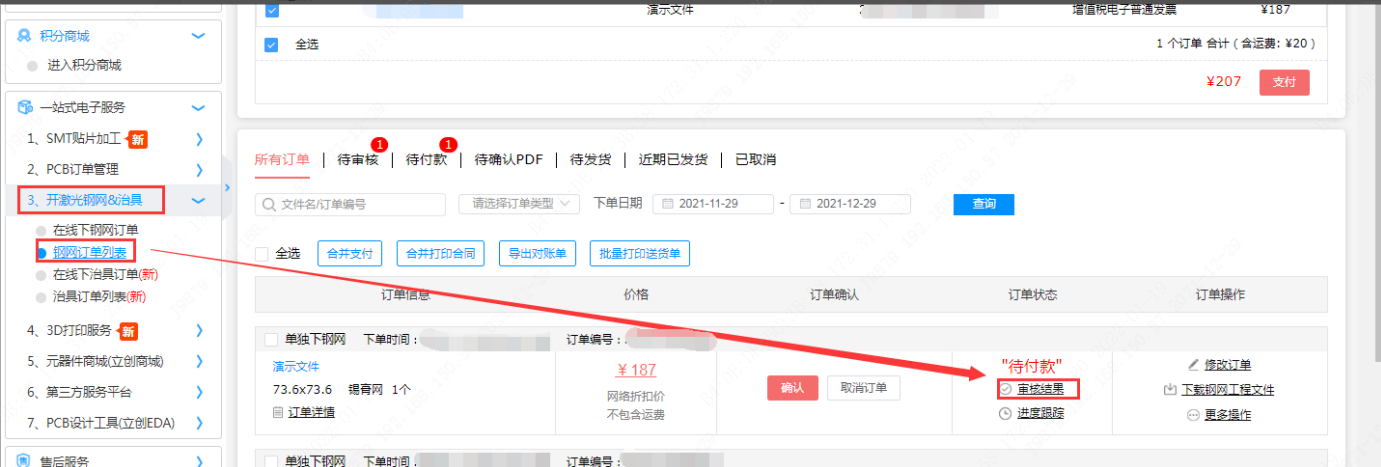The width and height of the screenshot is (1381, 467).
Task: Open the 请选择订单类型 dropdown
Action: pos(518,204)
